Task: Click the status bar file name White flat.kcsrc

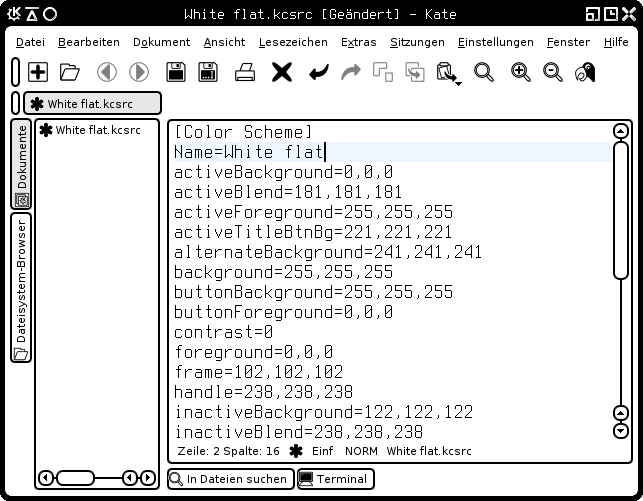Action: click(x=429, y=451)
